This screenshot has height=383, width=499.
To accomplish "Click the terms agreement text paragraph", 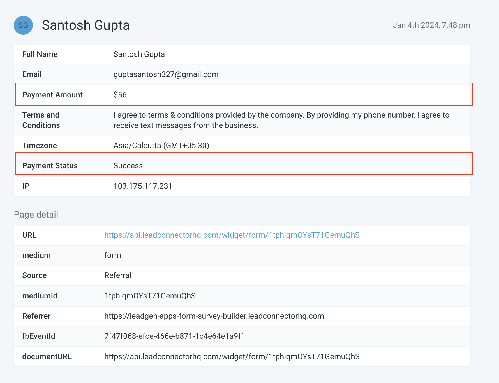I will pyautogui.click(x=281, y=120).
